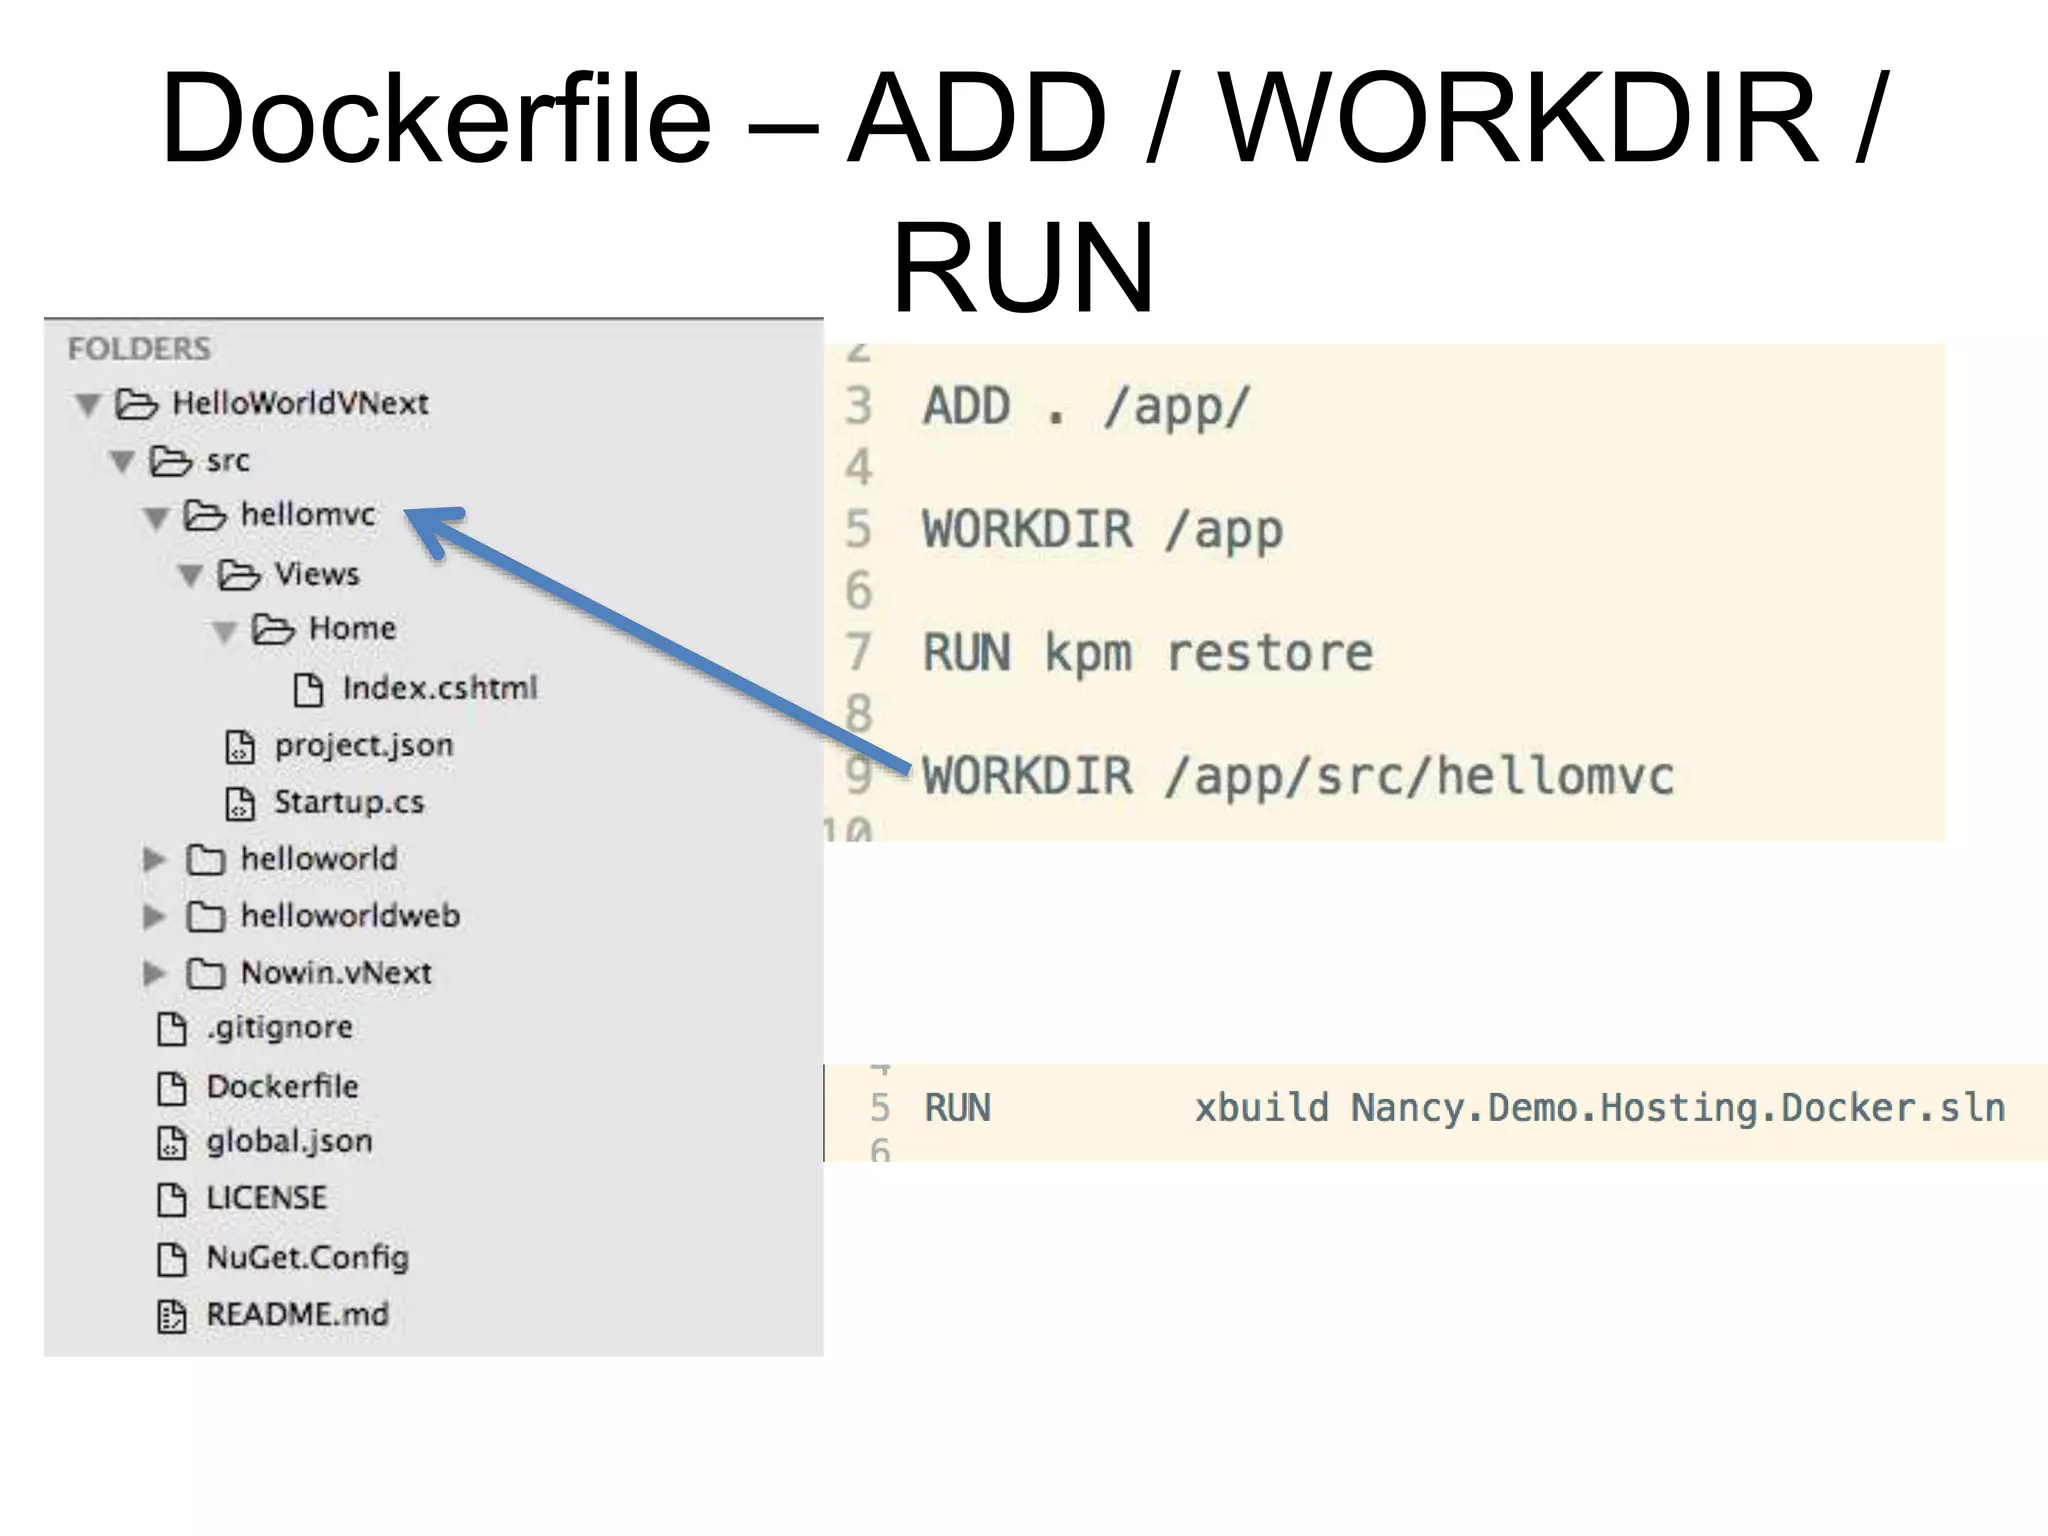Collapse the Home folder arrow

click(224, 632)
